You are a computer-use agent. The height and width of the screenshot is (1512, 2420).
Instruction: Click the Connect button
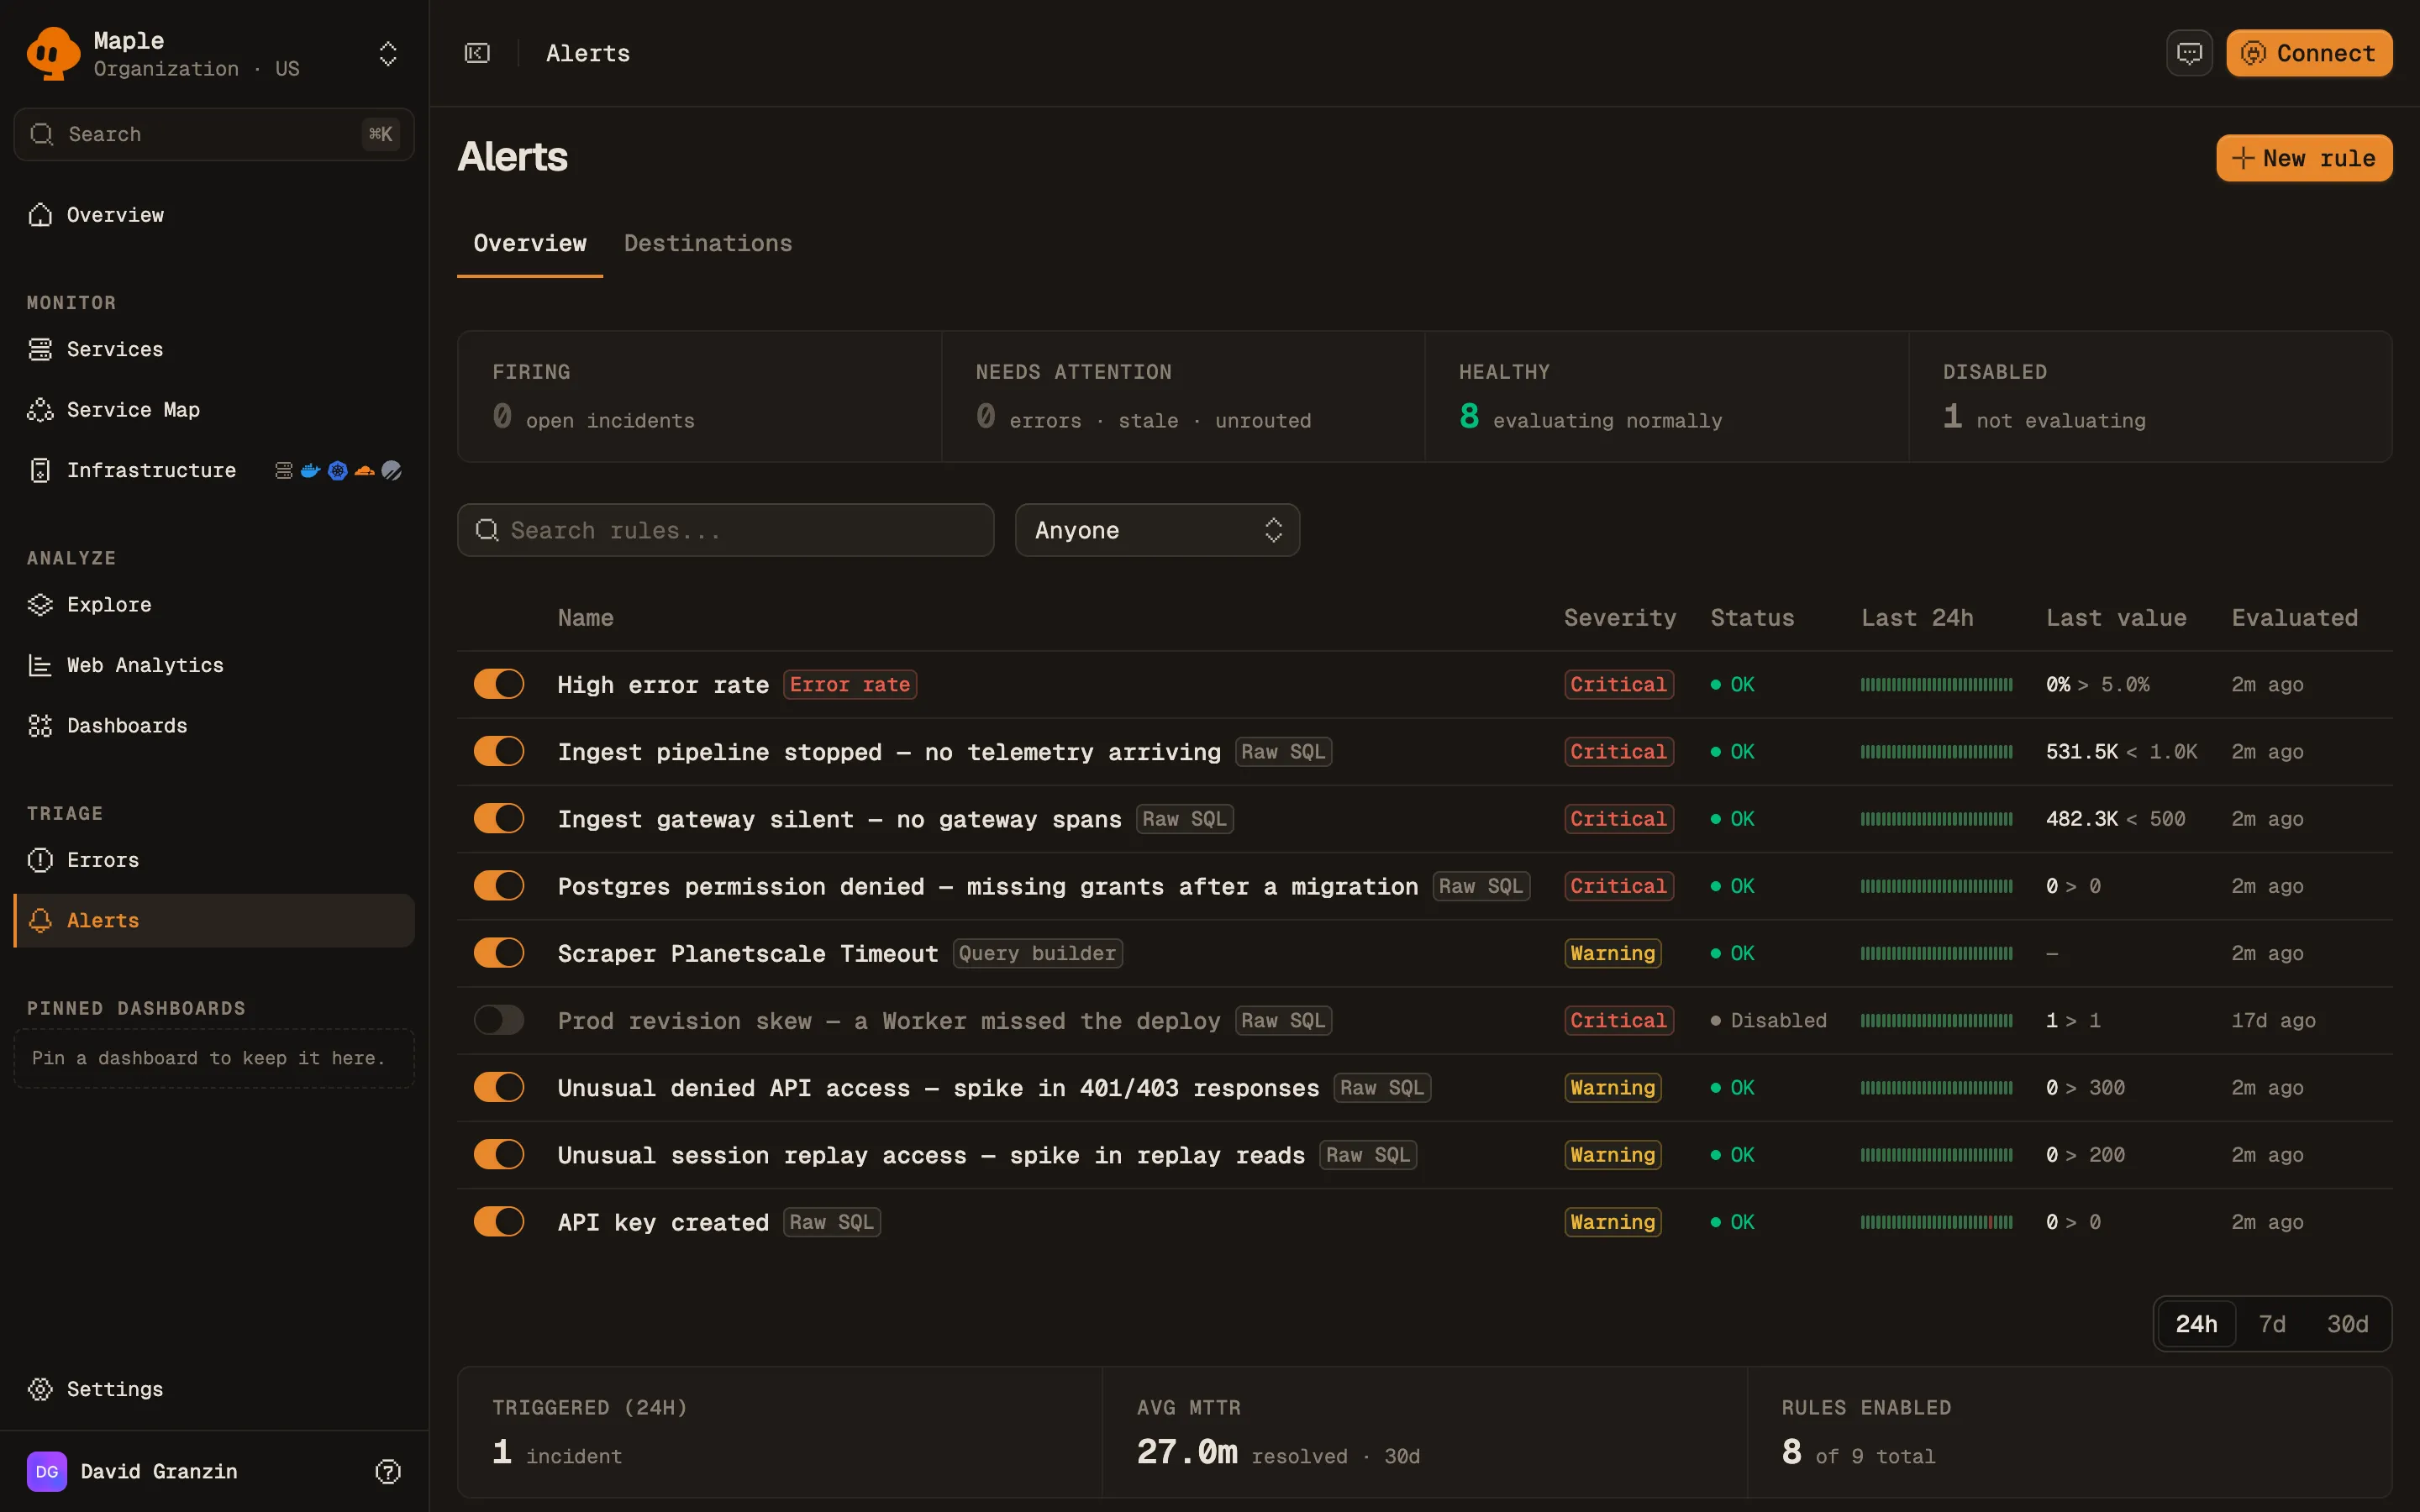(x=2309, y=53)
